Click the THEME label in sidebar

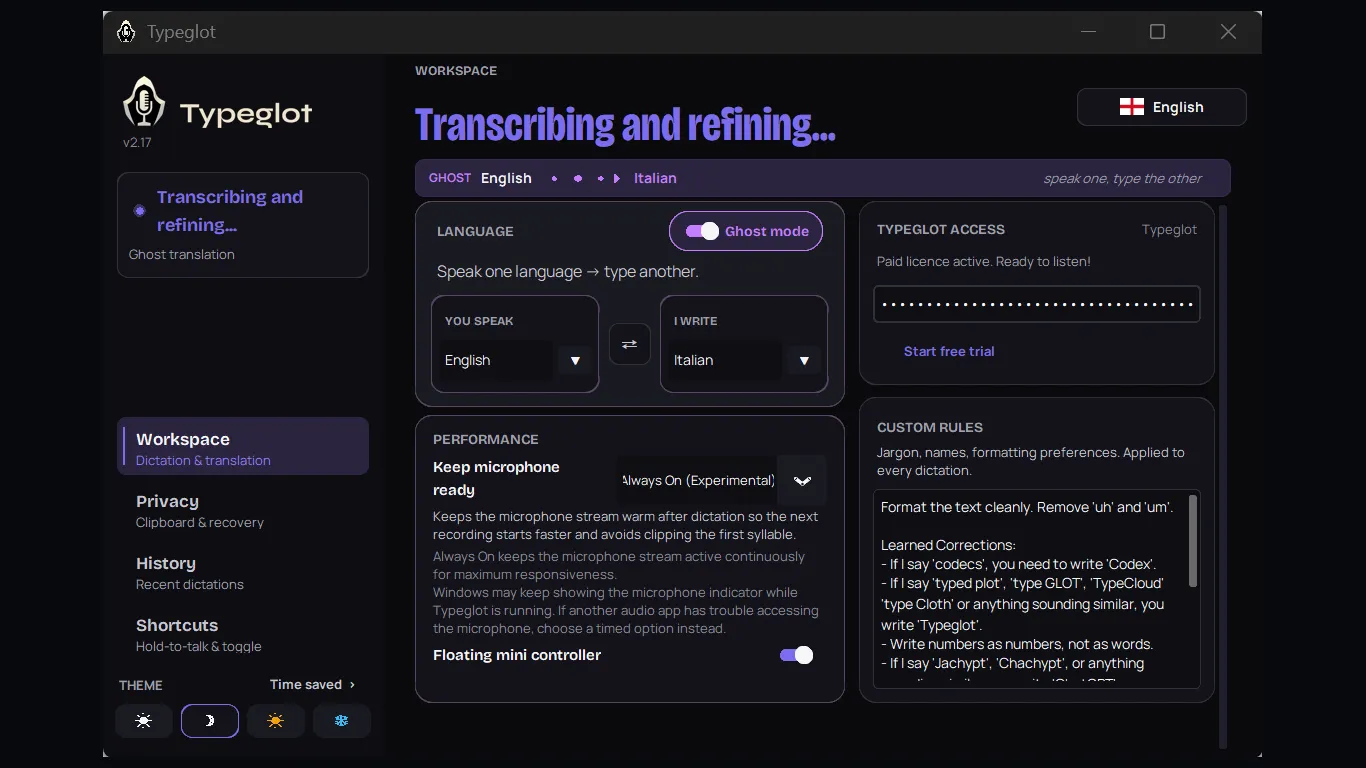click(x=141, y=685)
